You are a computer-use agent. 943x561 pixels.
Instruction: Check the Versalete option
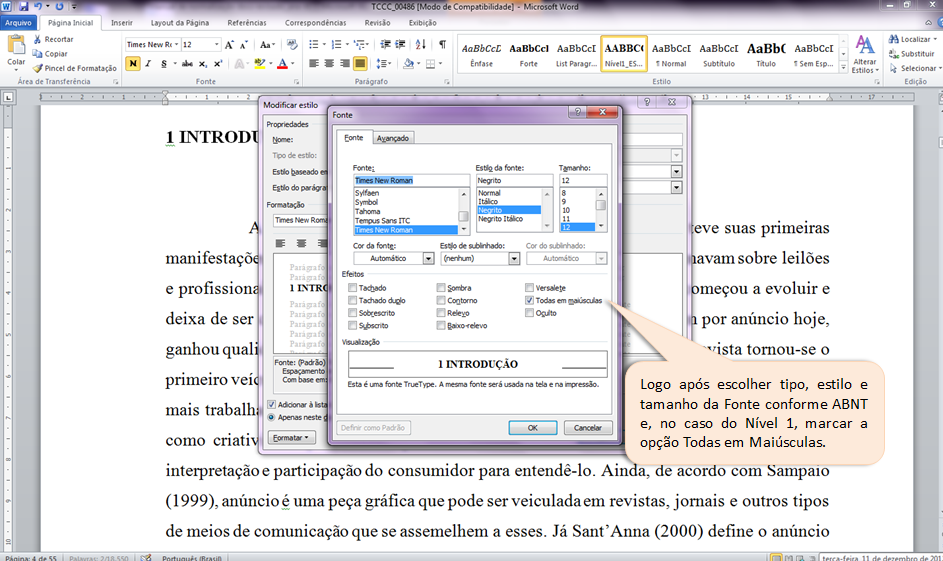529,287
